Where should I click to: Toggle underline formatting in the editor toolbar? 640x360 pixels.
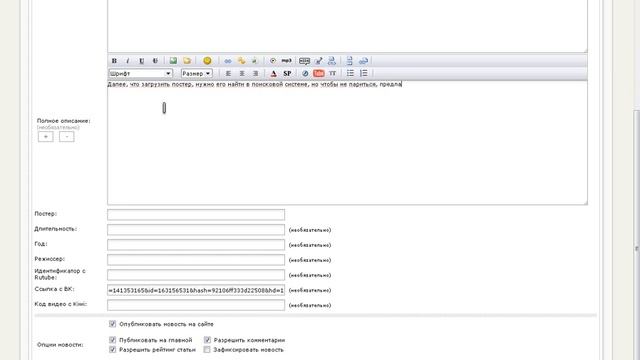click(x=142, y=61)
